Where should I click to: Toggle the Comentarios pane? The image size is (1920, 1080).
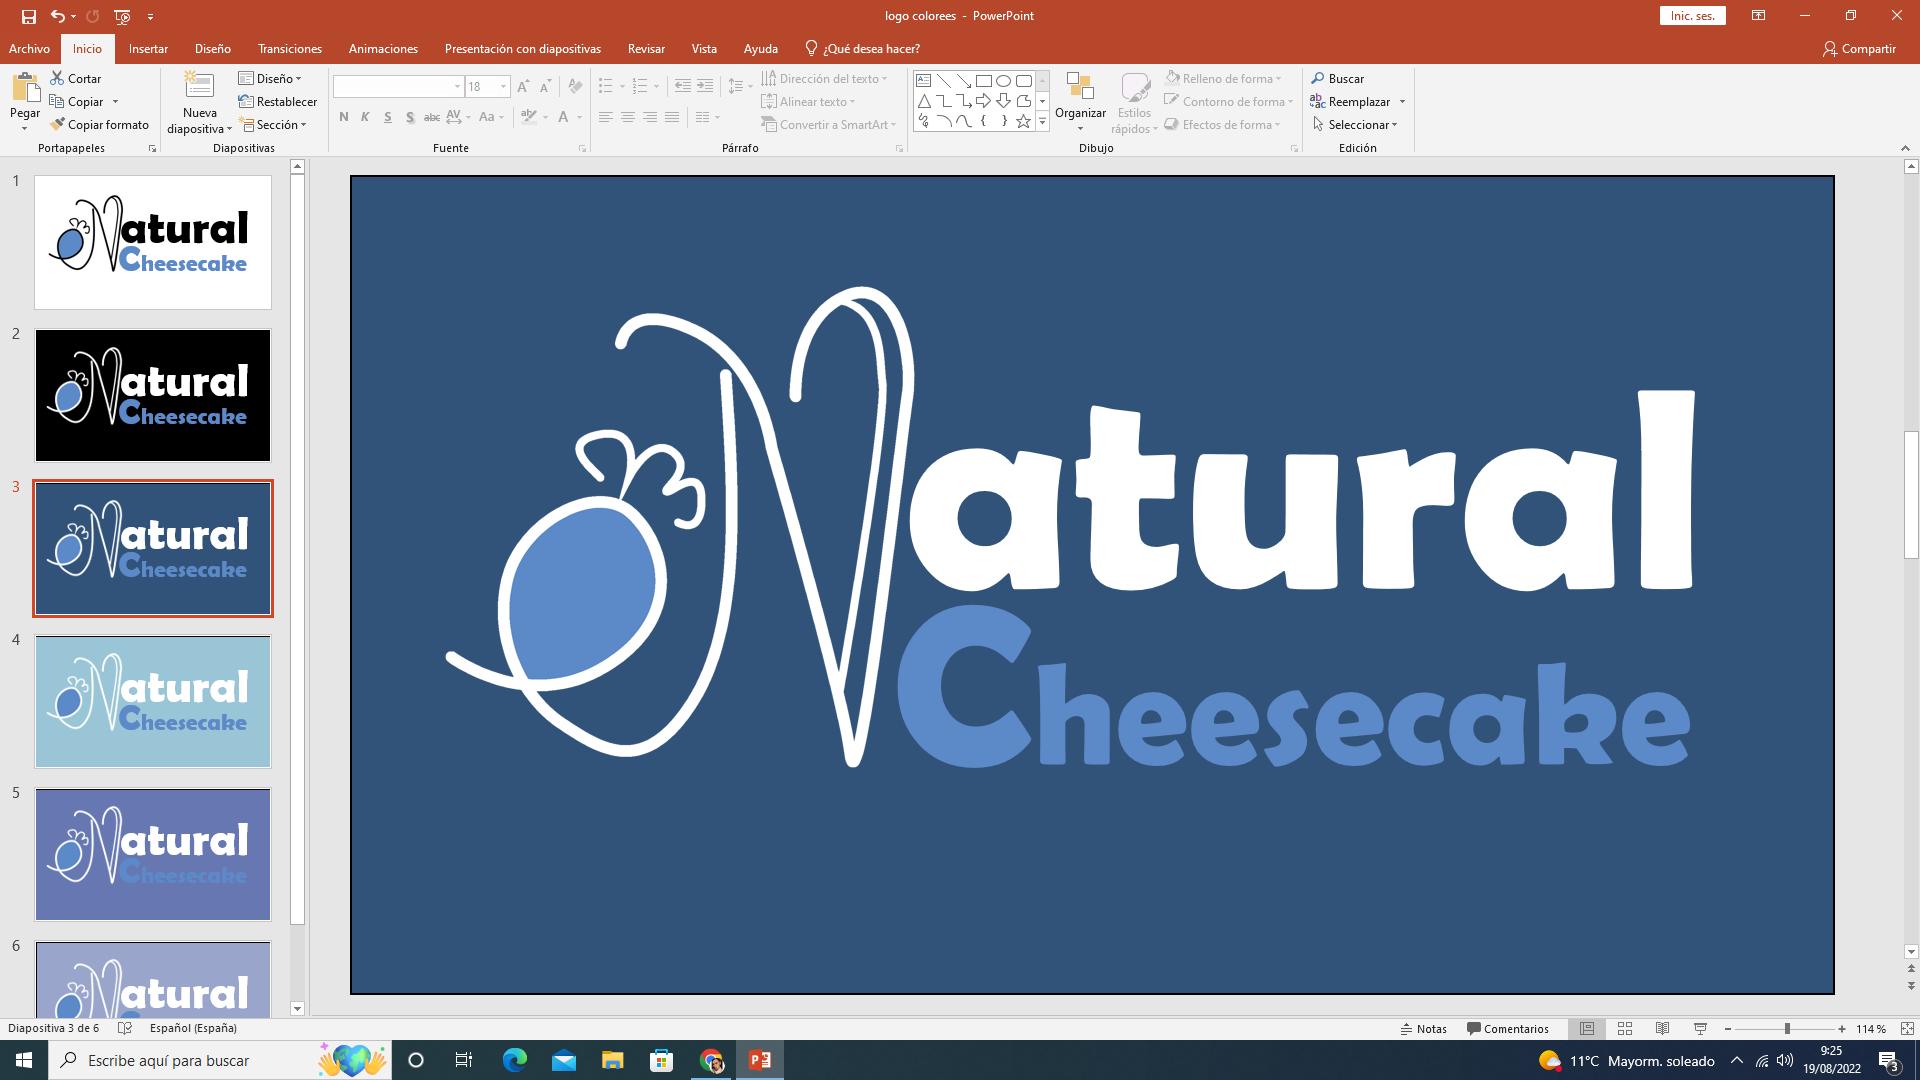tap(1507, 1028)
